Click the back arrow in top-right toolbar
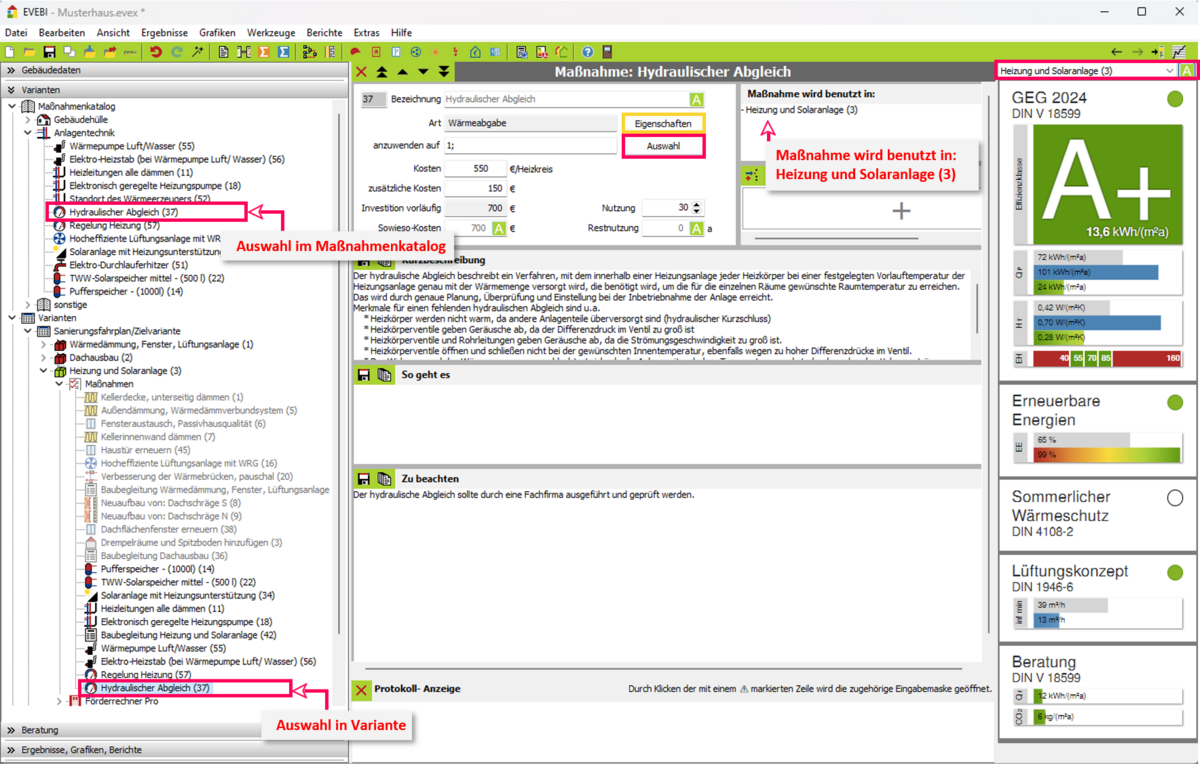 click(1117, 52)
